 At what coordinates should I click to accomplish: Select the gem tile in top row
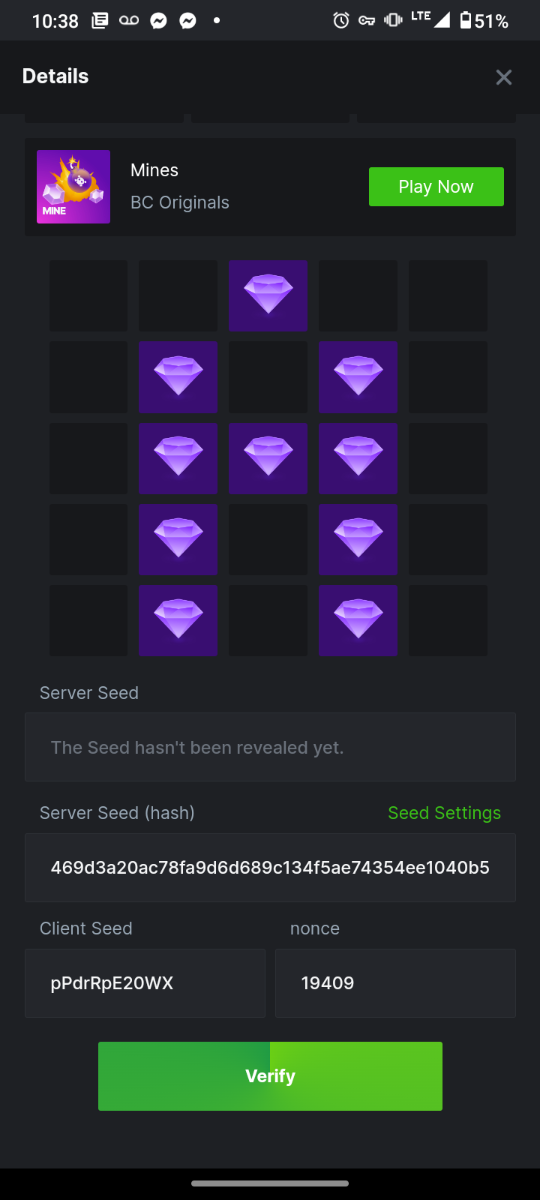coord(268,296)
